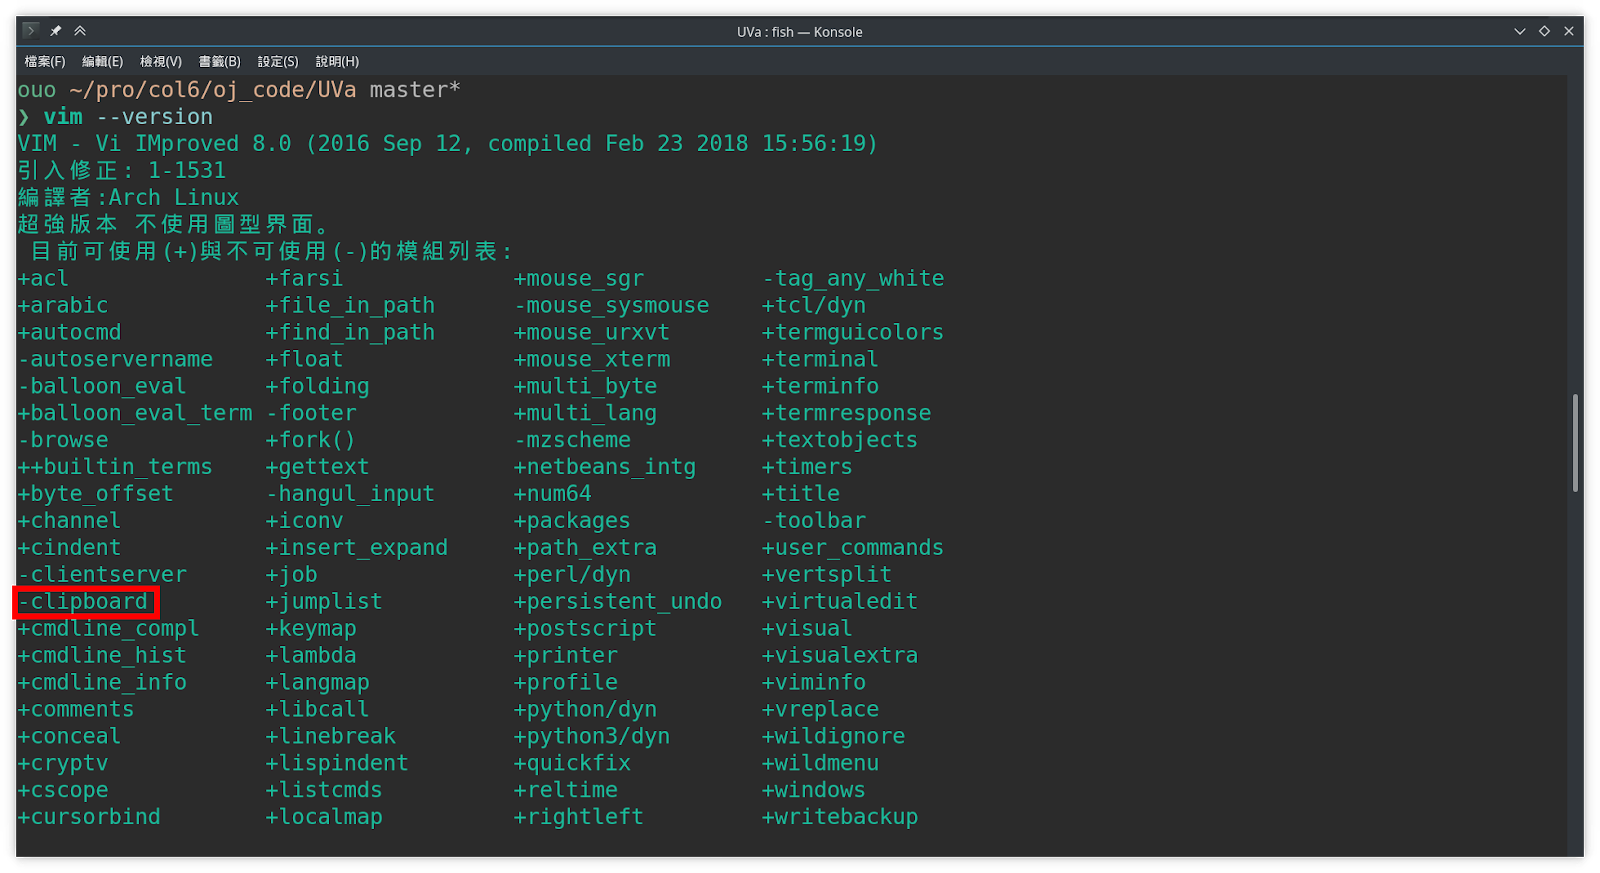The image size is (1600, 873).
Task: Click the +balloon_eval_term feature text
Action: (135, 414)
